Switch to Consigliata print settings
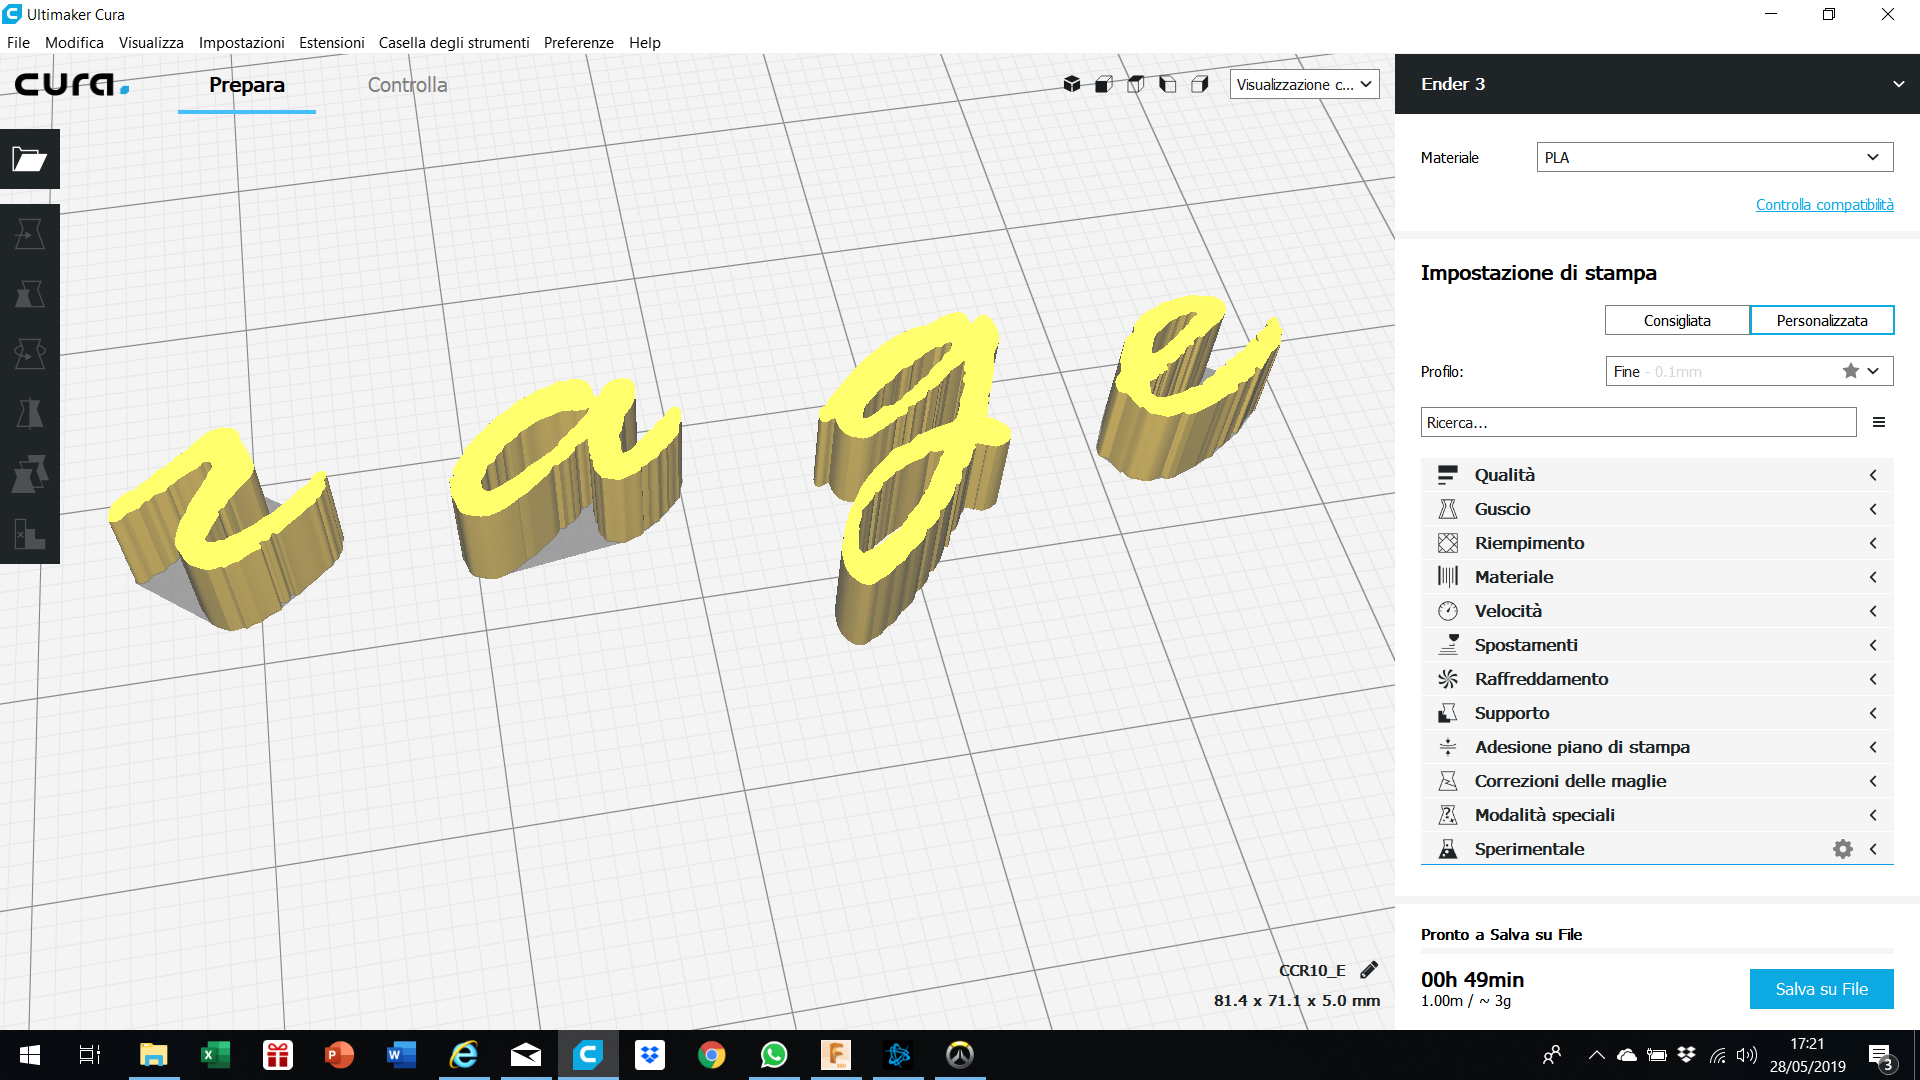This screenshot has width=1920, height=1080. 1677,320
